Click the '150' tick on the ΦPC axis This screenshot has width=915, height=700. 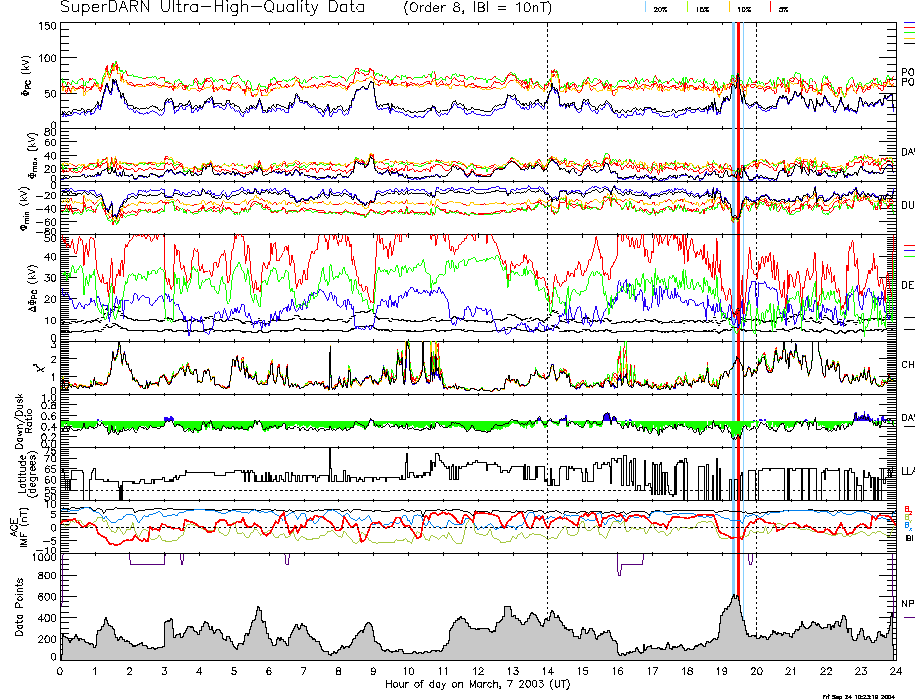click(47, 26)
